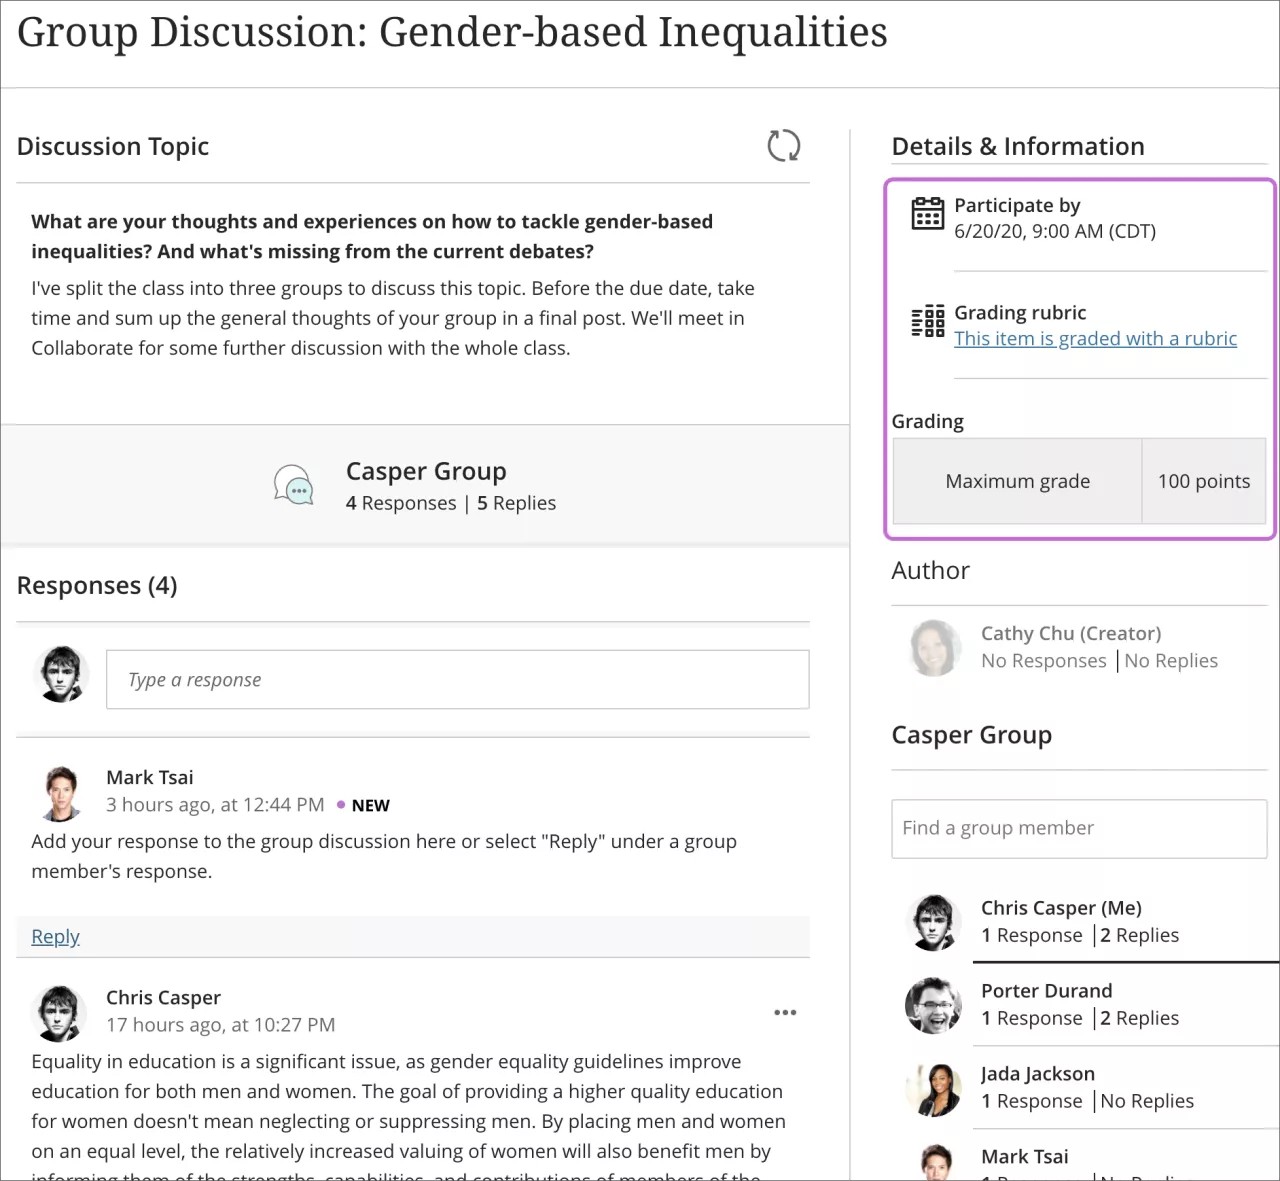Click Porter Durand's profile picture
1280x1181 pixels.
(933, 1005)
